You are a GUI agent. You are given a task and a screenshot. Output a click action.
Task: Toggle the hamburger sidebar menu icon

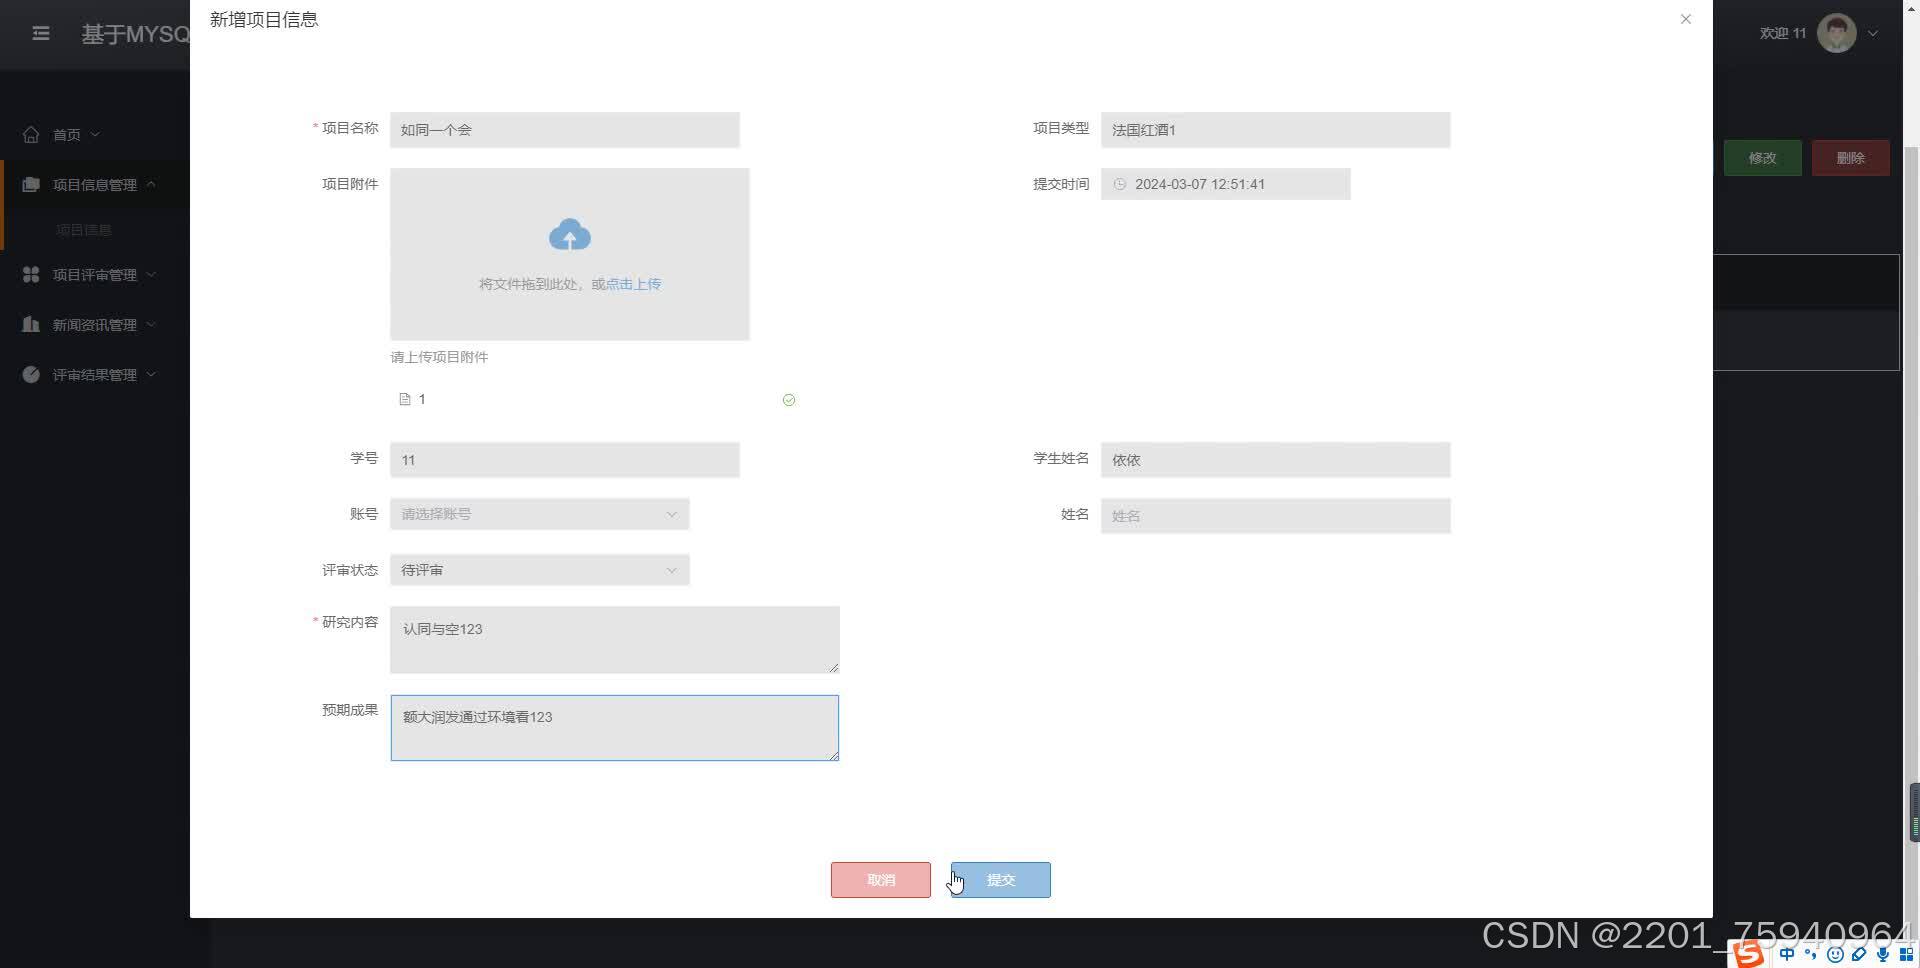[41, 33]
